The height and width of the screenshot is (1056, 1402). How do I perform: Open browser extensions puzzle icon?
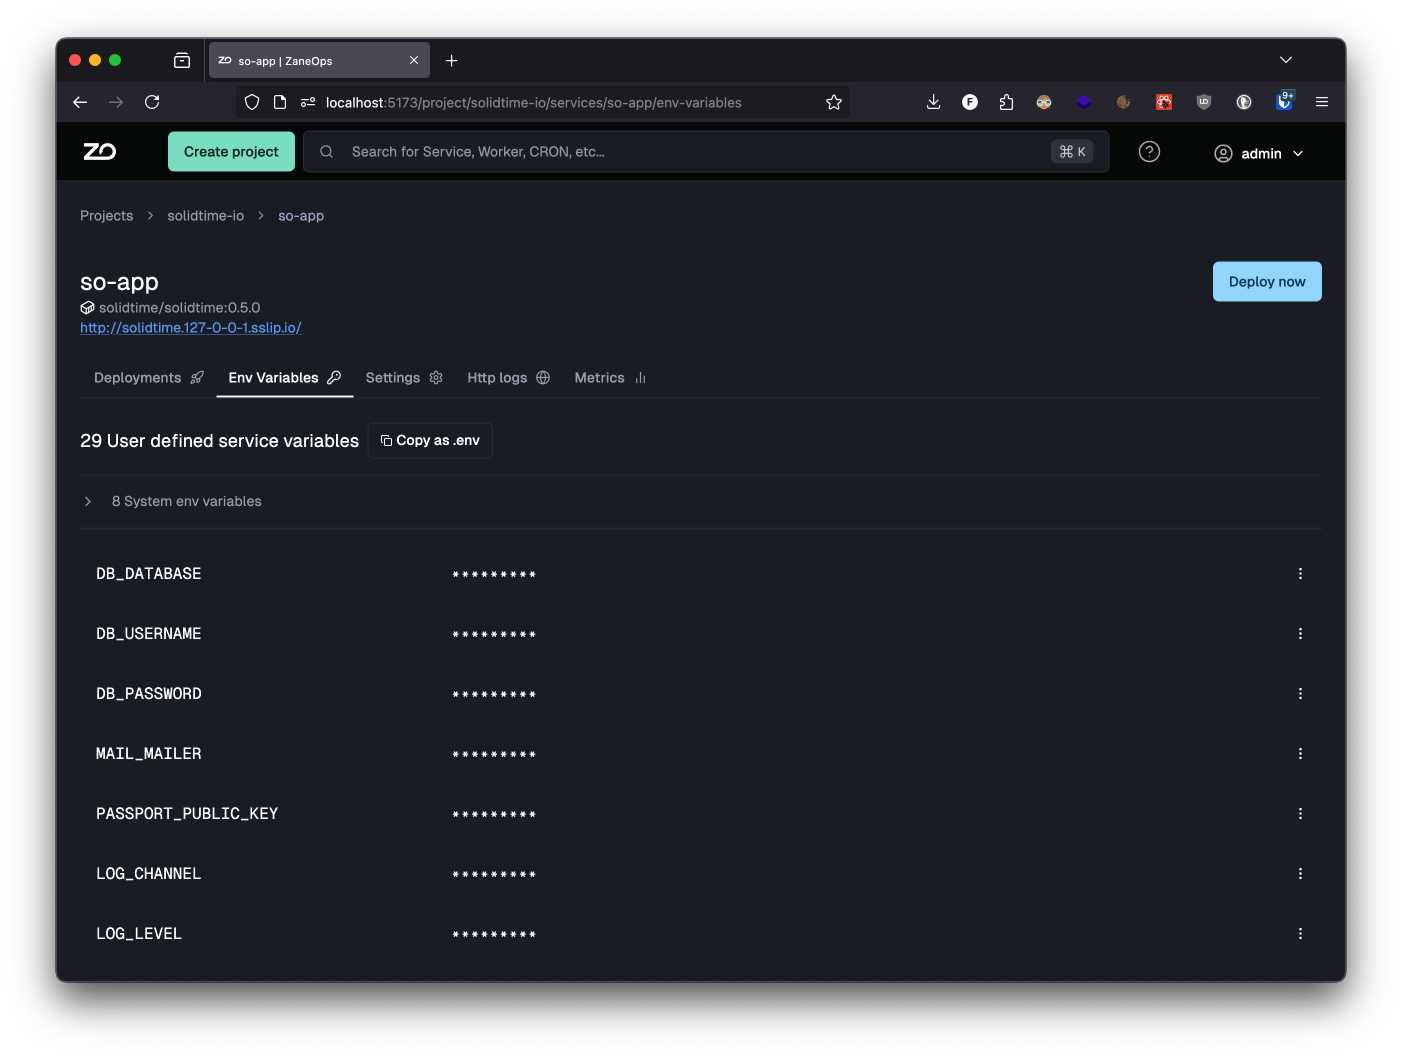pyautogui.click(x=1006, y=102)
